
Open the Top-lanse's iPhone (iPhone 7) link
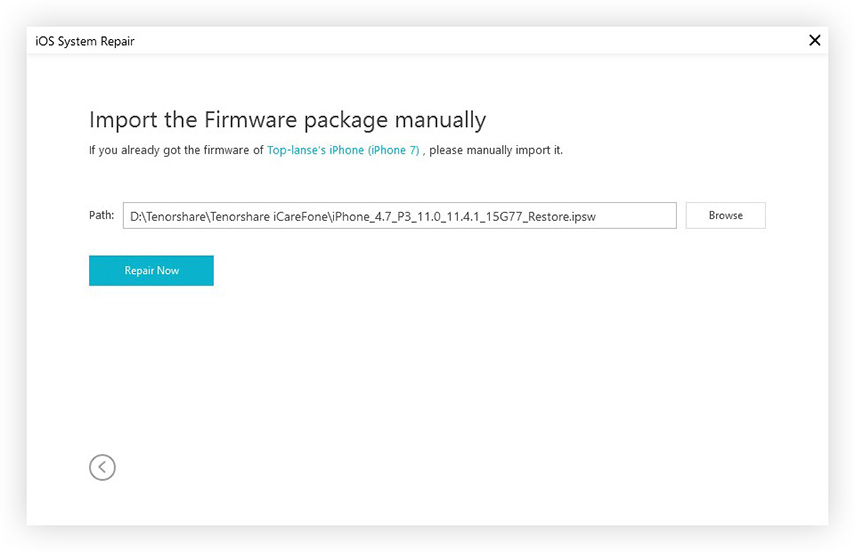point(343,150)
